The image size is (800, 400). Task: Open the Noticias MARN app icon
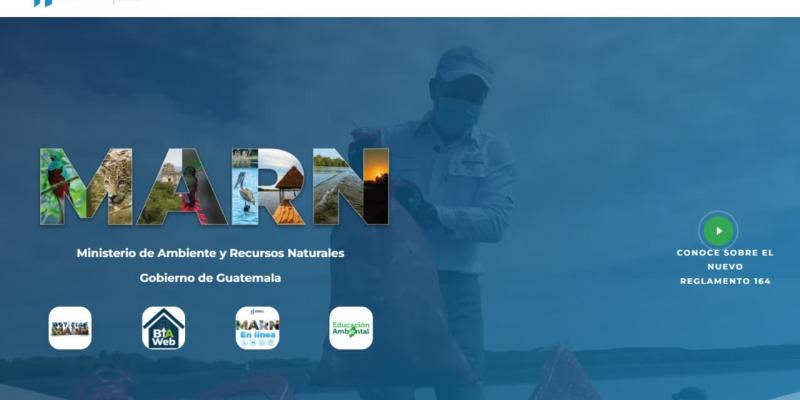pyautogui.click(x=70, y=328)
